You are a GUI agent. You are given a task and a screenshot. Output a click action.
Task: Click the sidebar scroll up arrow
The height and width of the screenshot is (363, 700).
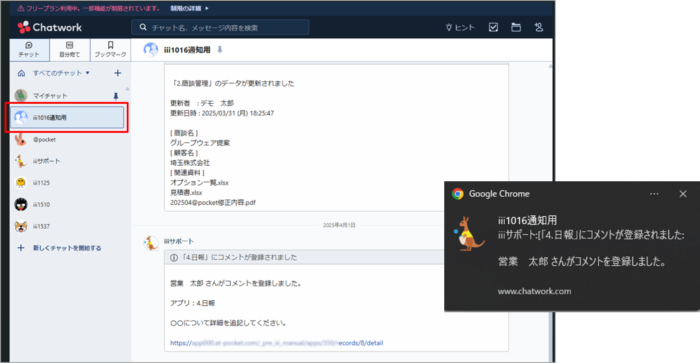click(x=127, y=89)
